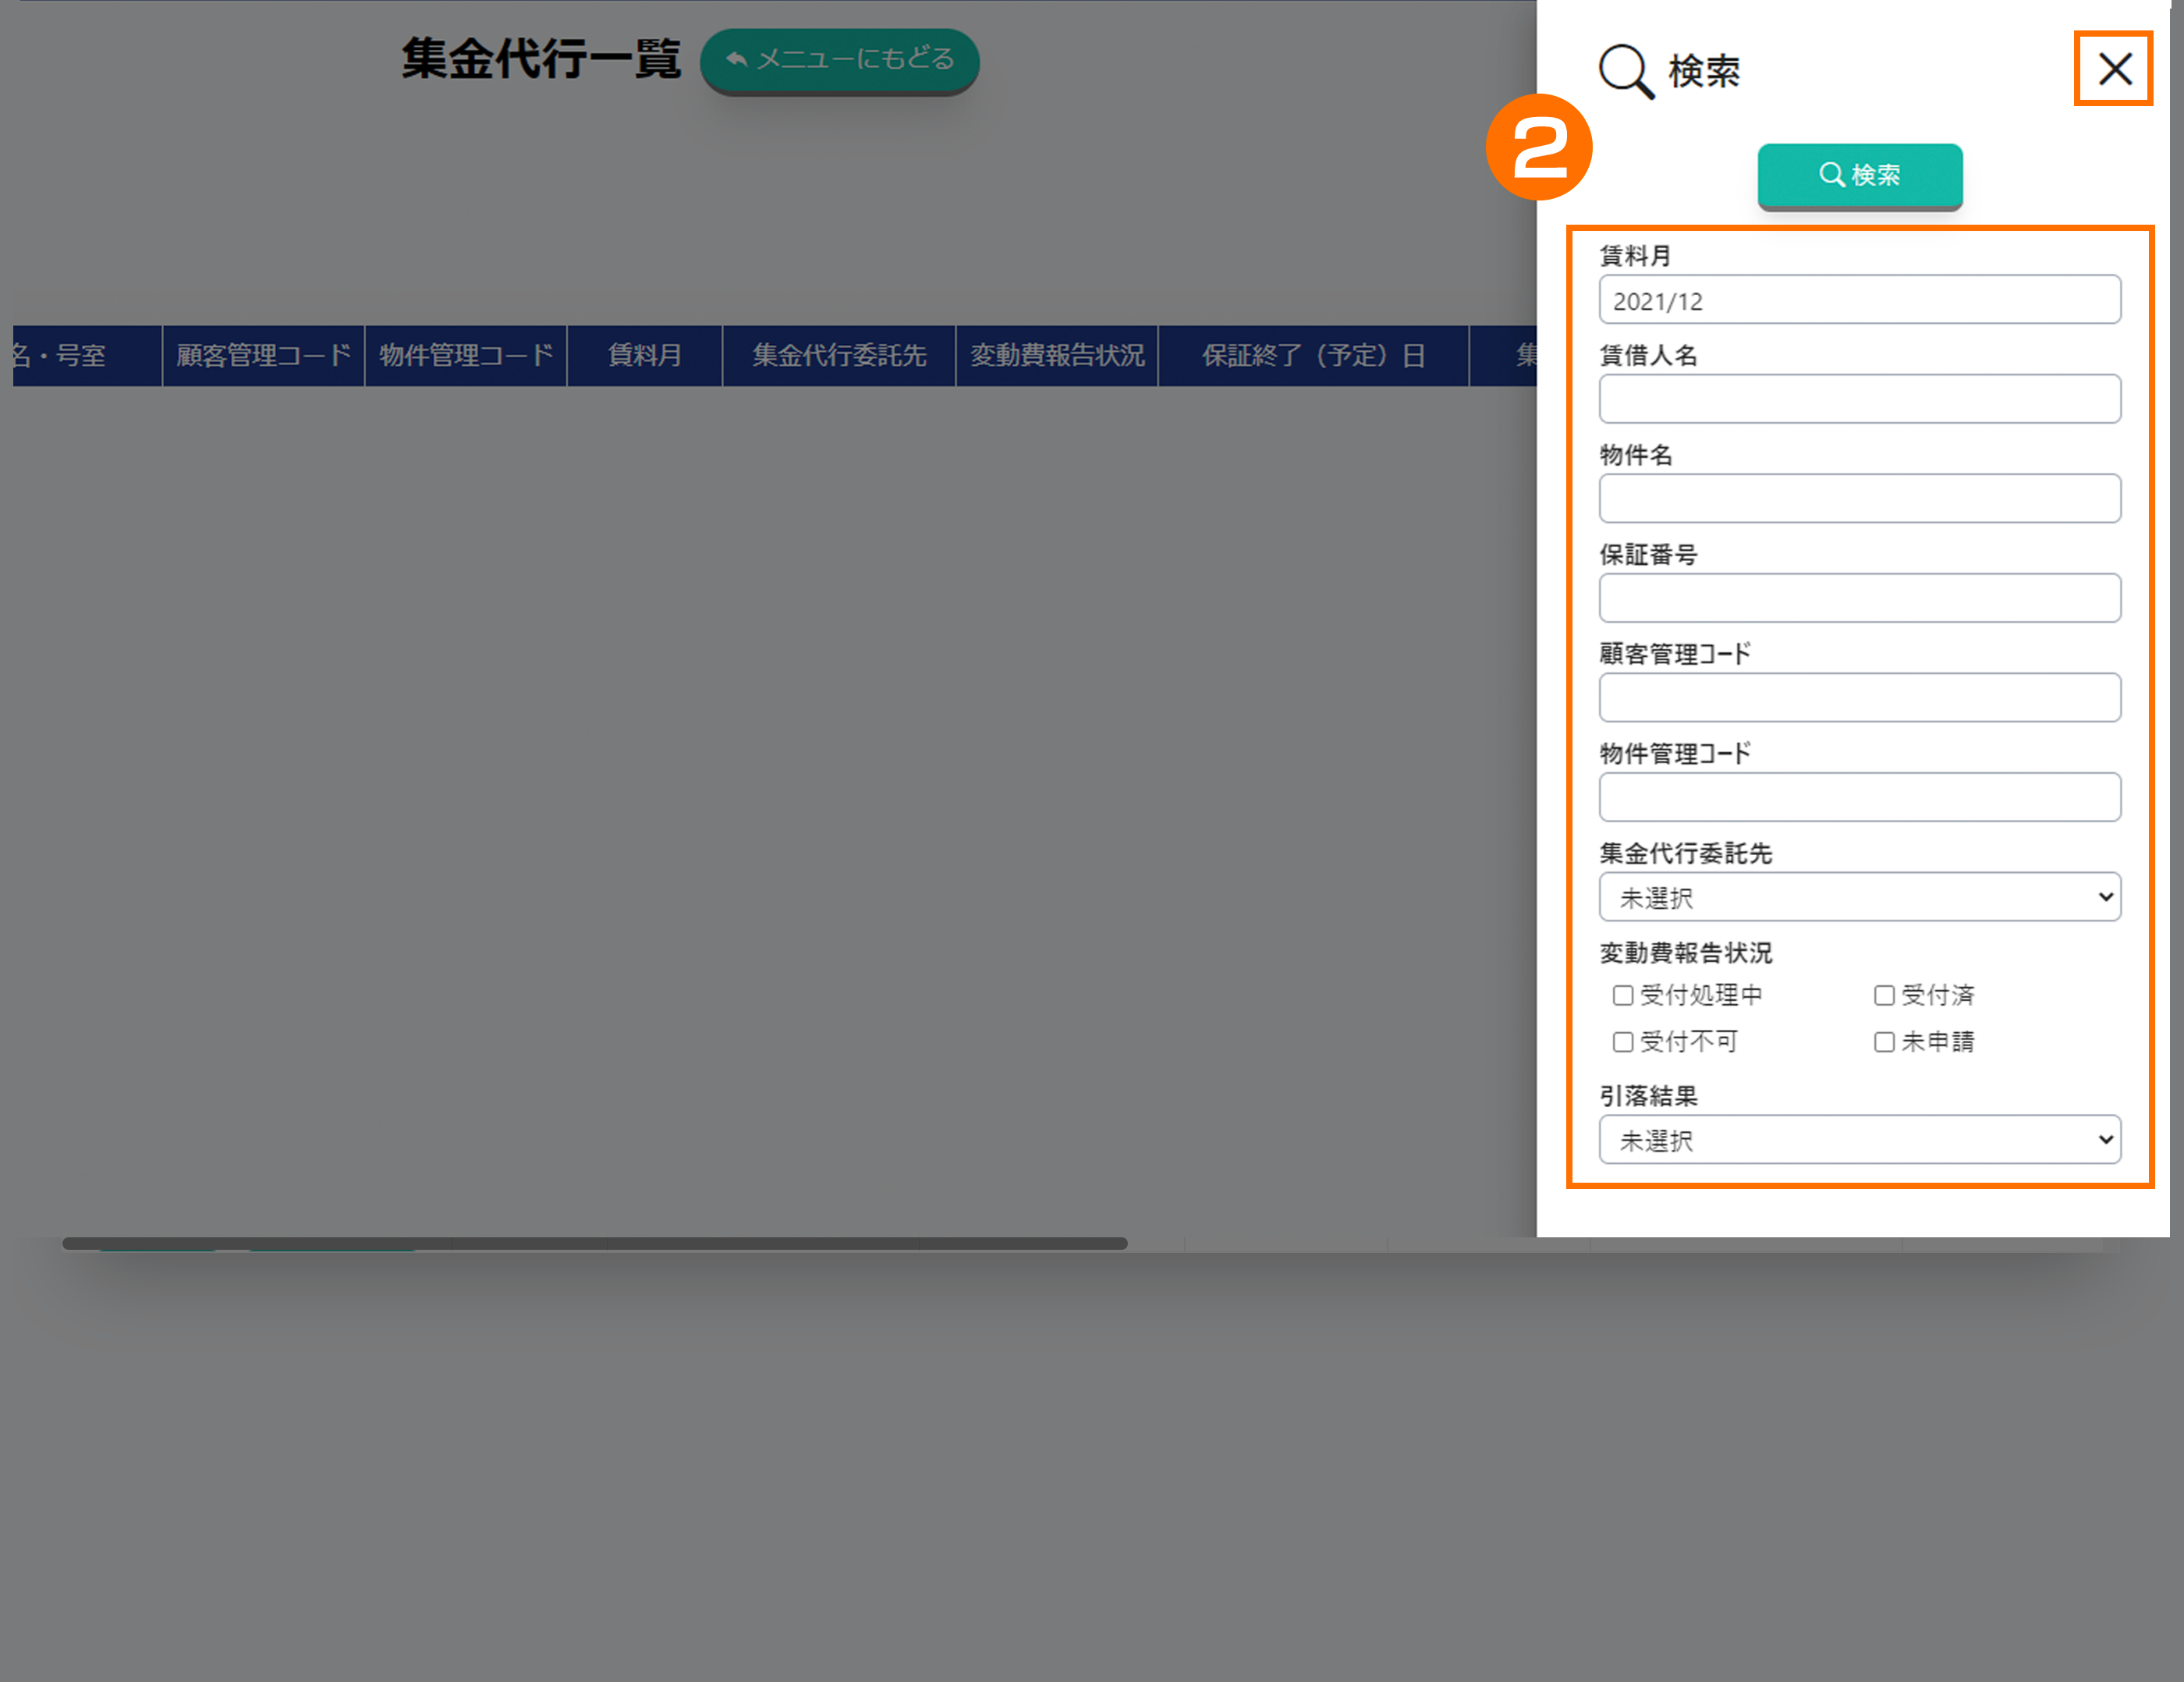Tick the 受付不可 checkbox

click(1623, 1042)
